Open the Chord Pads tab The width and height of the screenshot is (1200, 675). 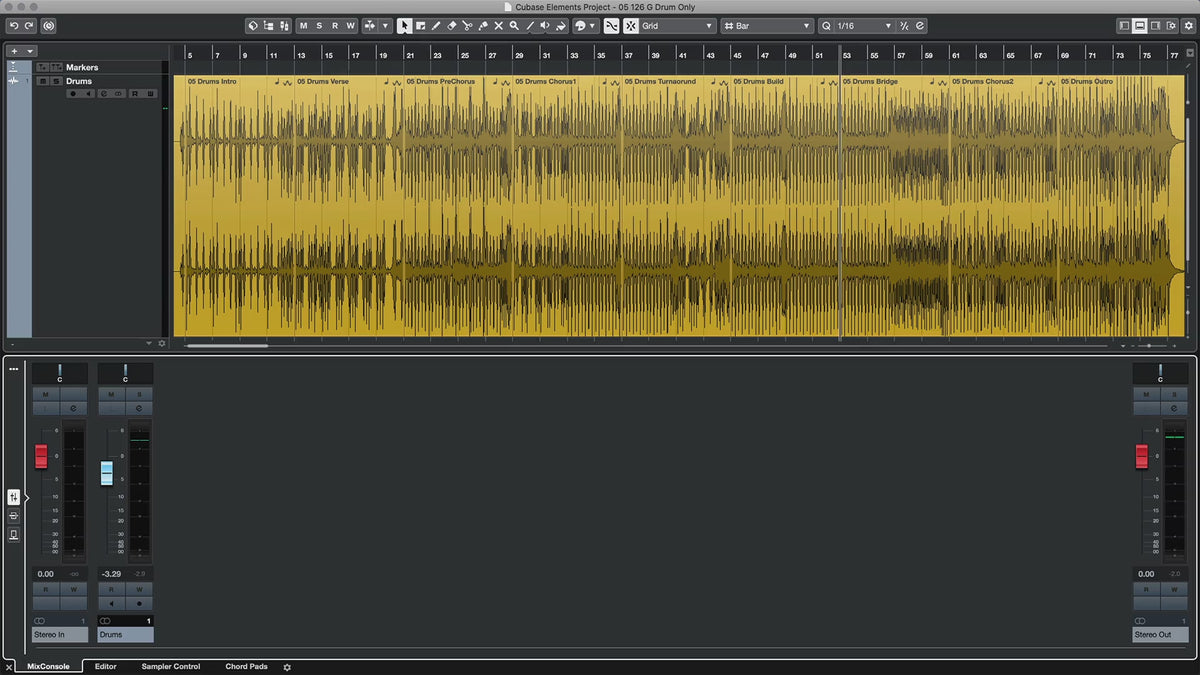coord(246,666)
